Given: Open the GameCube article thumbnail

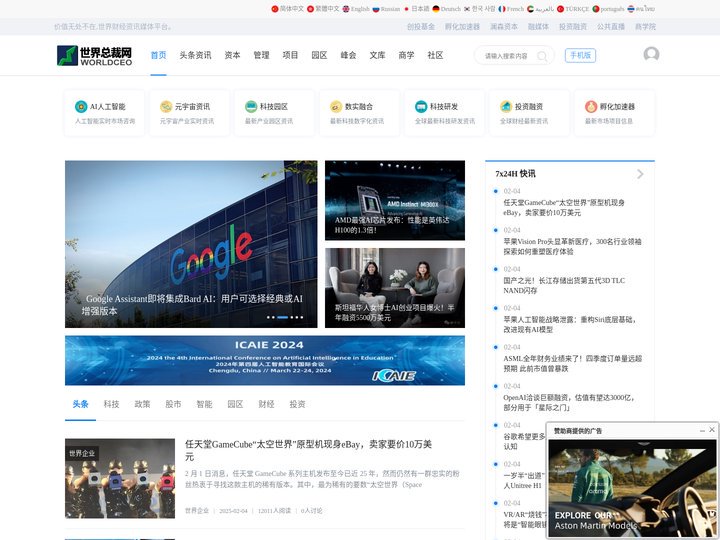Looking at the screenshot, I should tap(120, 478).
